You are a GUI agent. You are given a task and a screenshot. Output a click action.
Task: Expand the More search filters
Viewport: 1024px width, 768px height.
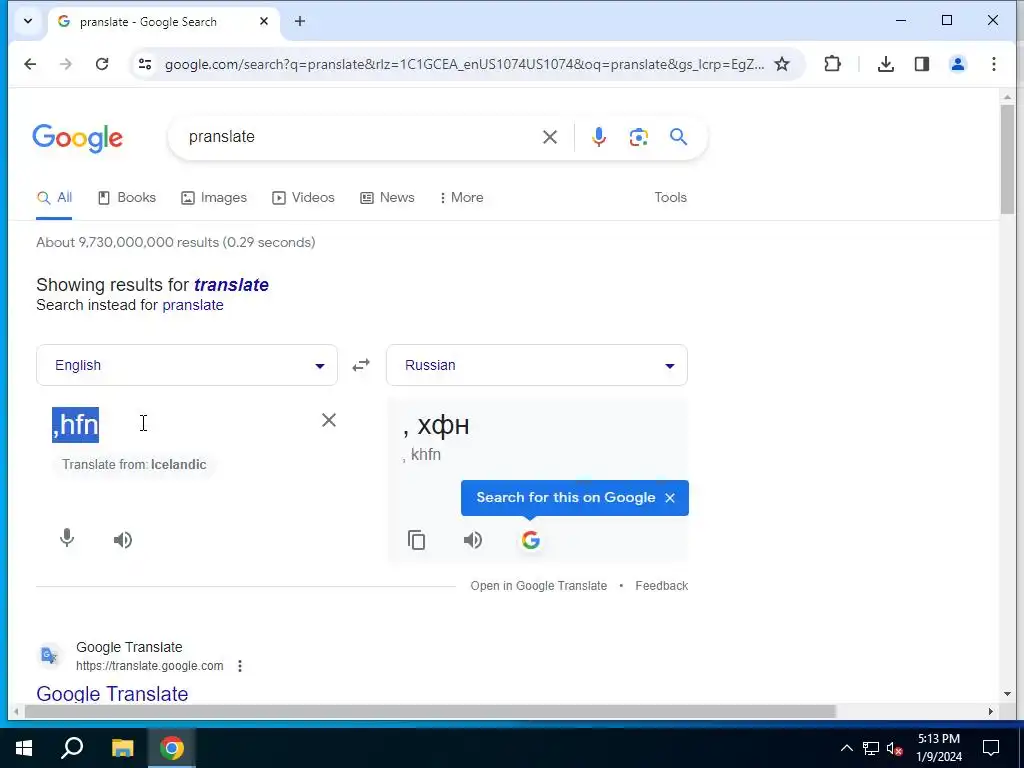tap(462, 197)
